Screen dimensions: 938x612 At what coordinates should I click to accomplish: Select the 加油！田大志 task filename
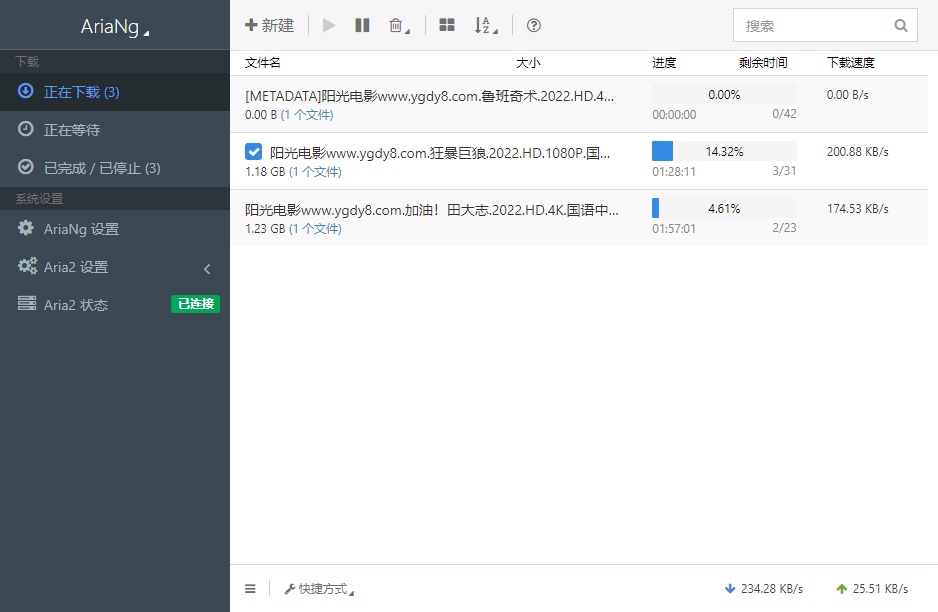432,210
